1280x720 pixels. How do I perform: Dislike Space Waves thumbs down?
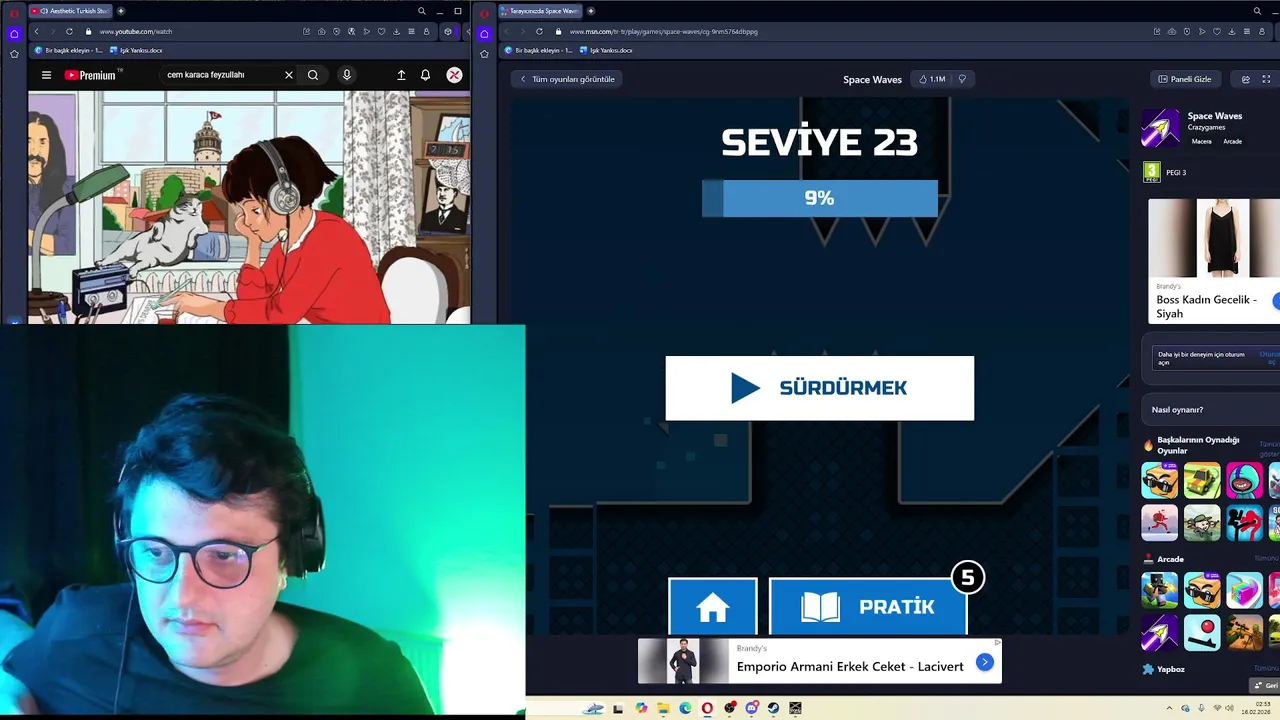(962, 79)
